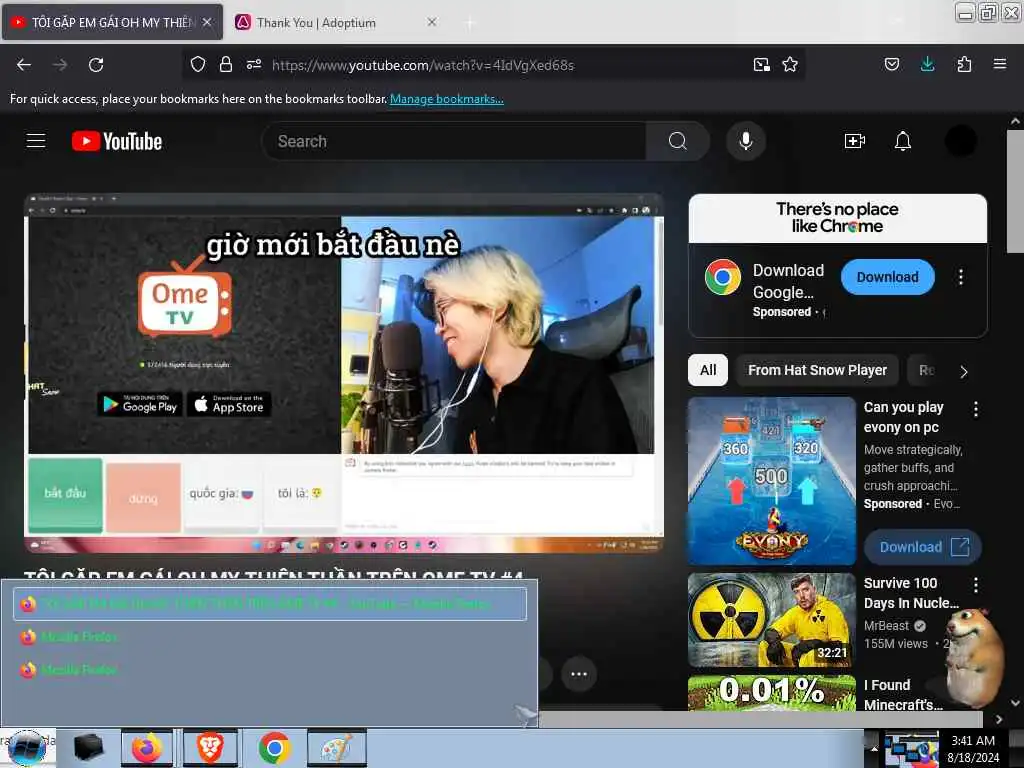Click the picture-in-picture icon in address bar

coord(761,65)
